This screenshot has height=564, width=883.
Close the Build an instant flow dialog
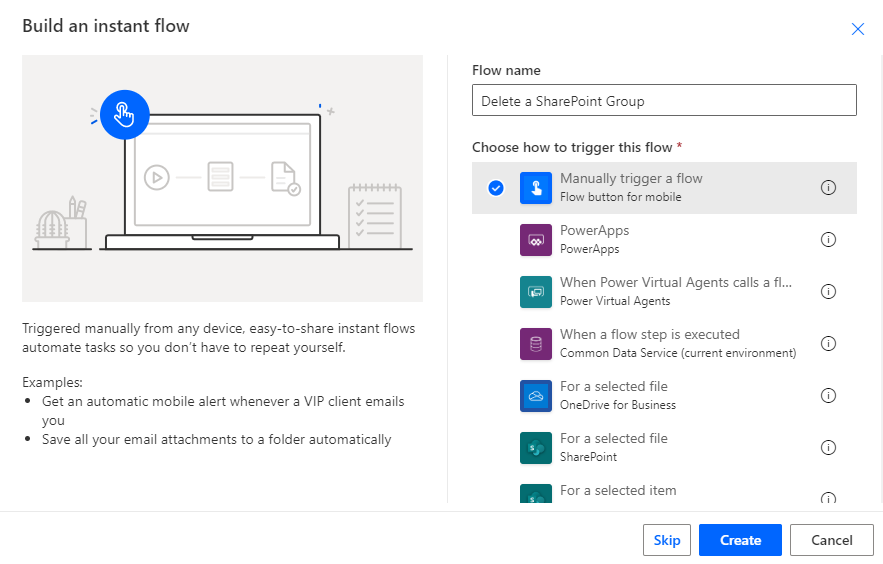pyautogui.click(x=857, y=29)
